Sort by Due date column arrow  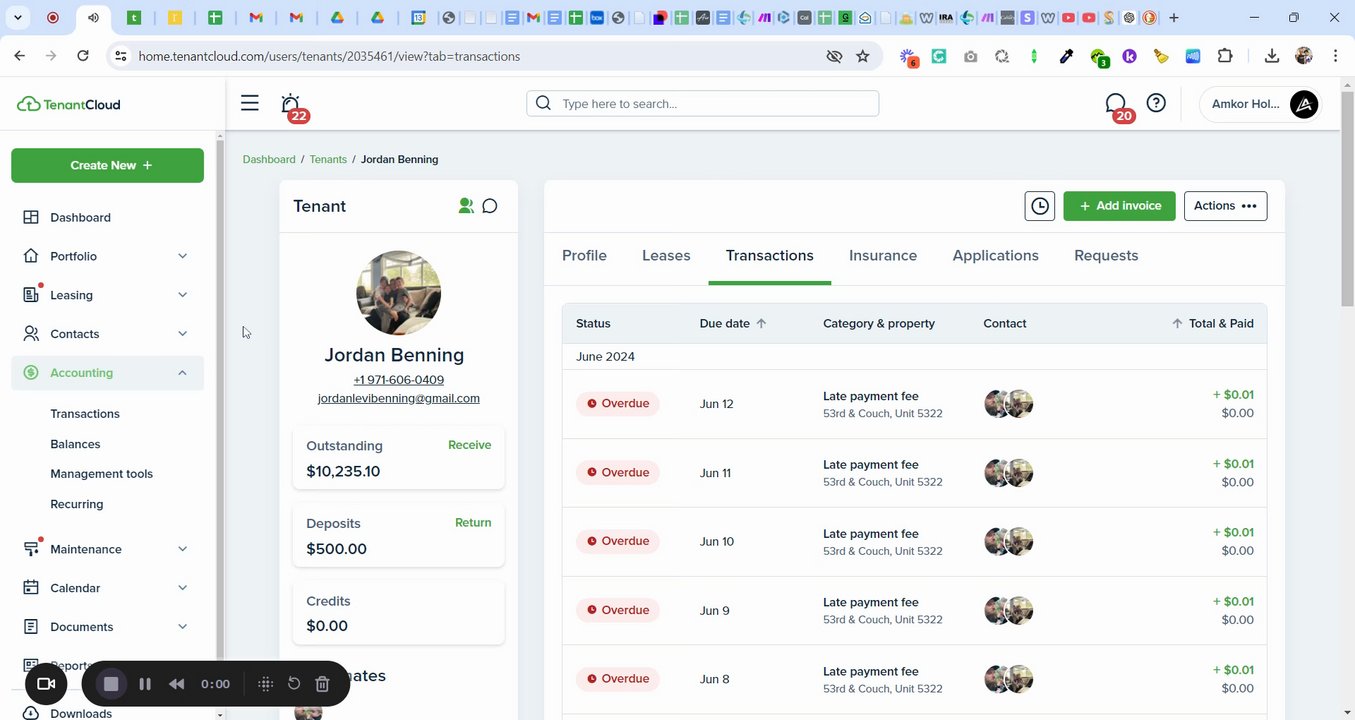coord(761,323)
